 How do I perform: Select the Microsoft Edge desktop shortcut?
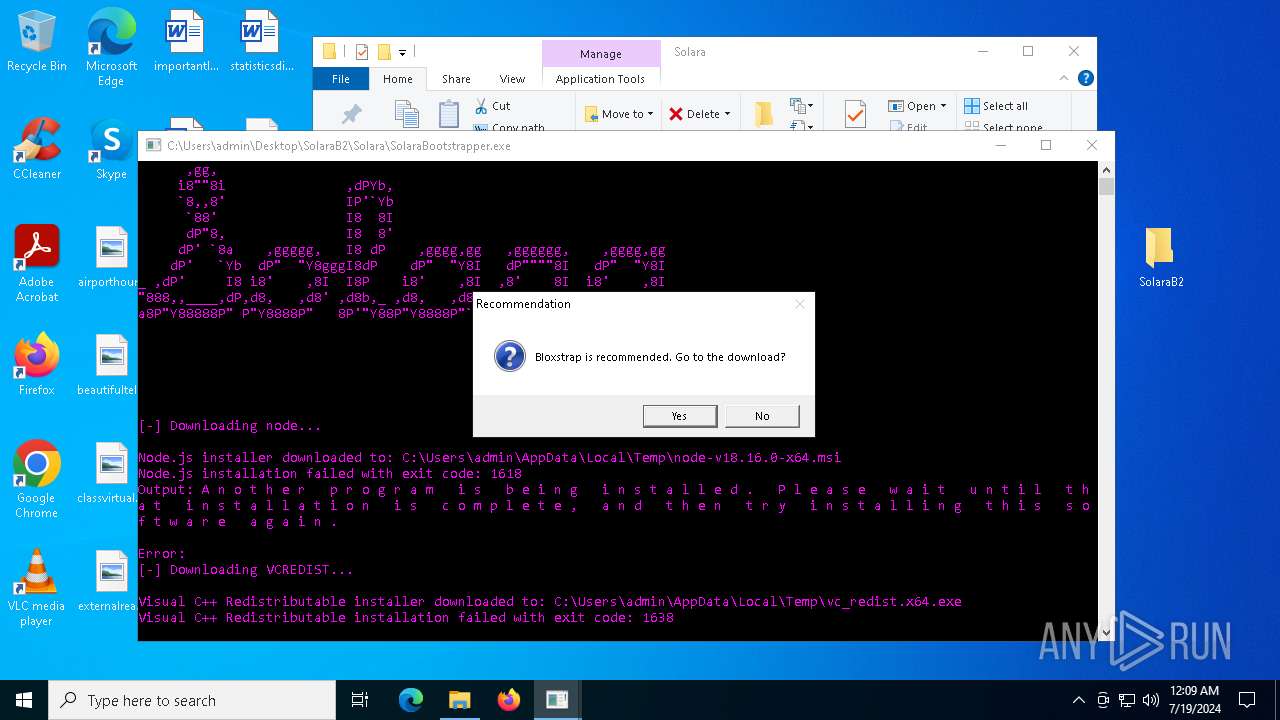[111, 47]
